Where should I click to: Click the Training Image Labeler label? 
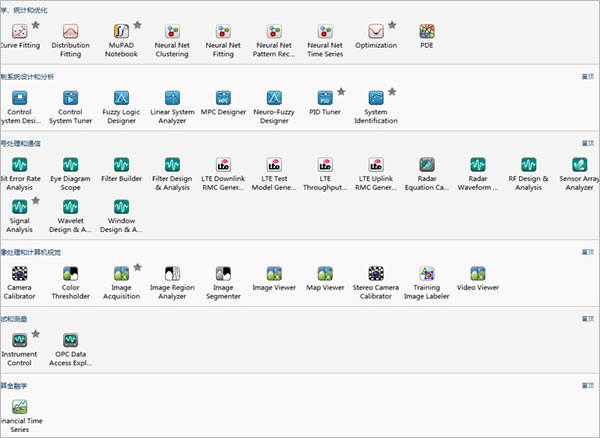pyautogui.click(x=427, y=293)
